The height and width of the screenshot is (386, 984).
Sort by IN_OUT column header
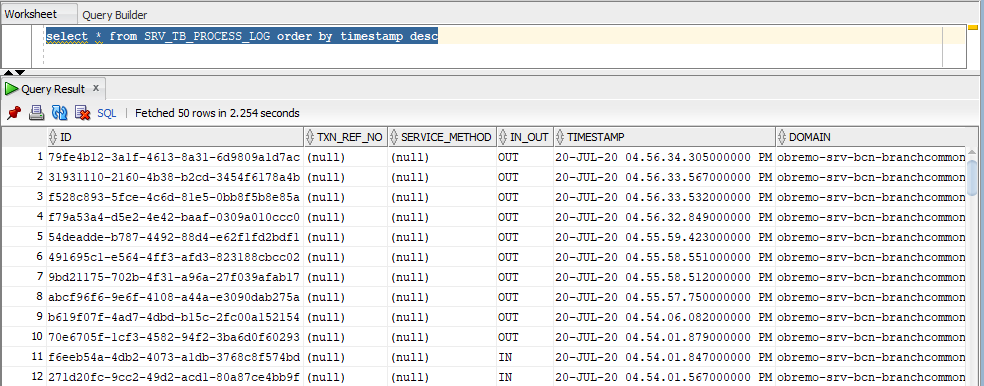click(x=525, y=137)
